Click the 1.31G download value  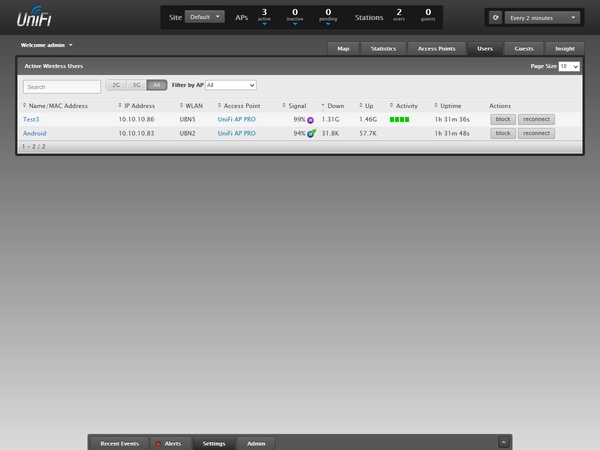[331, 119]
